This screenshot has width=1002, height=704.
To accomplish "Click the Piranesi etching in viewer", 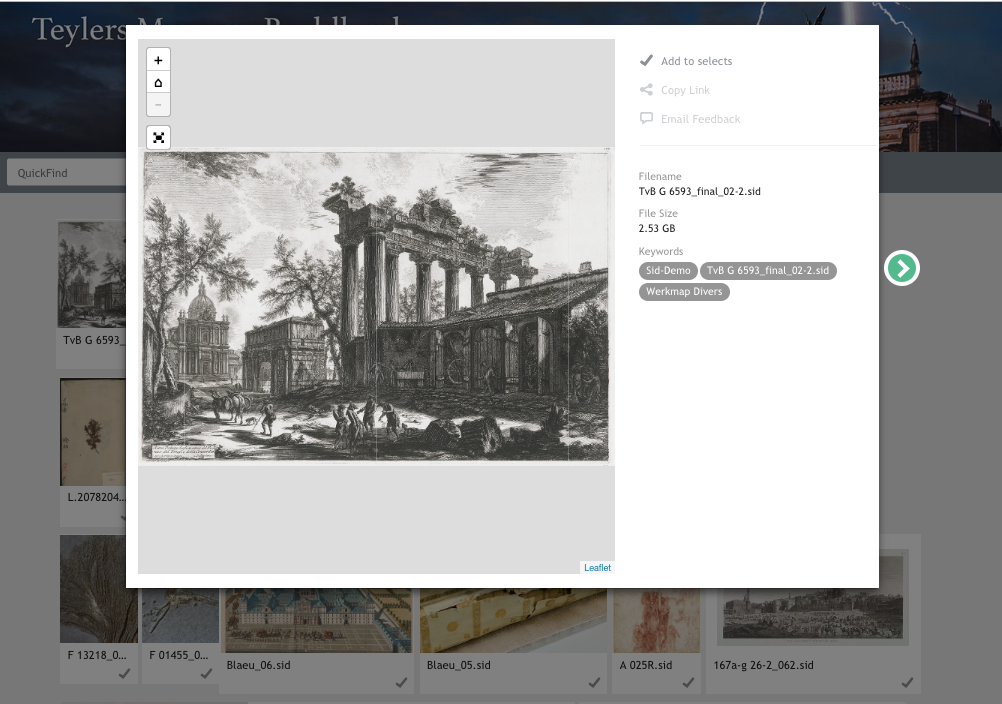I will (376, 305).
